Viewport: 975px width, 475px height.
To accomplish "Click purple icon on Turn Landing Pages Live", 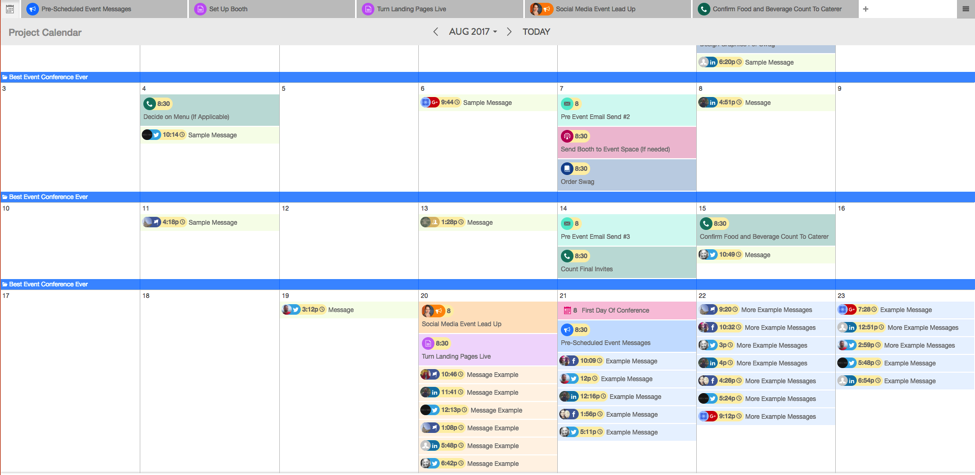I will (428, 343).
